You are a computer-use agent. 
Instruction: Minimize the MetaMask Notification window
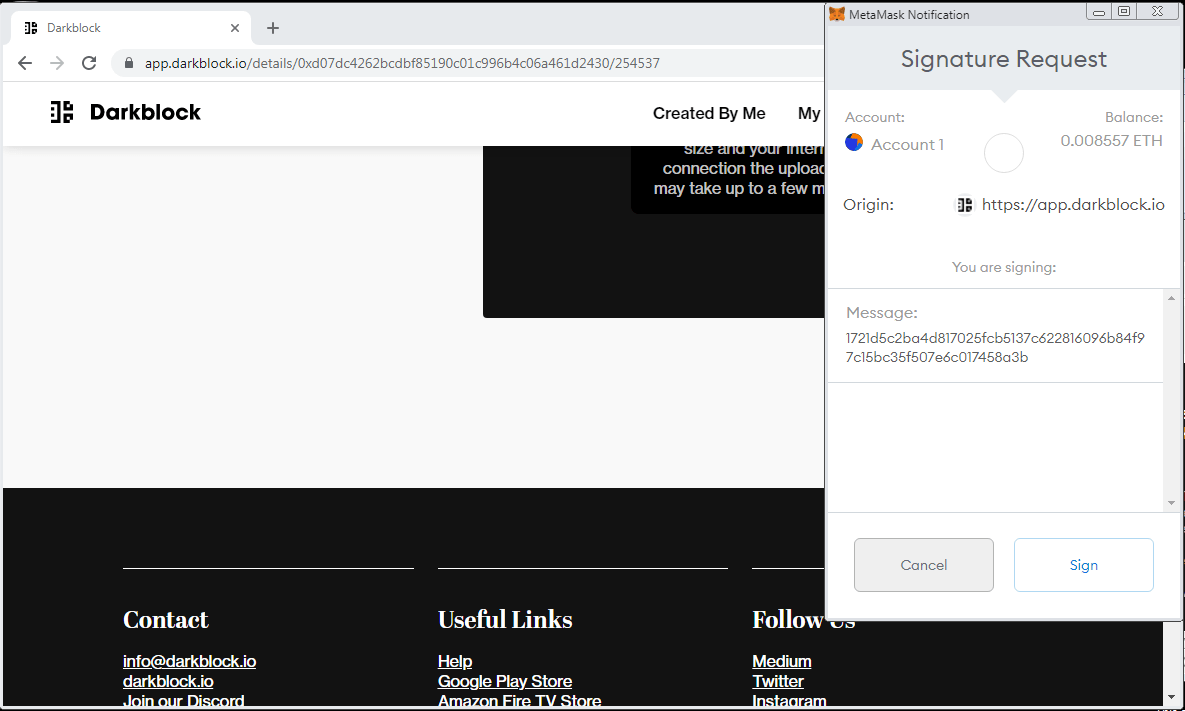(x=1099, y=11)
